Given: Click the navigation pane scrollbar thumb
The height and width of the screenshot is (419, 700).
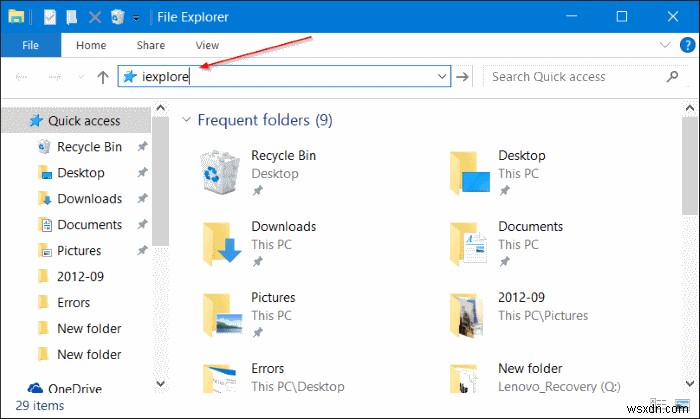Looking at the screenshot, I should click(x=161, y=181).
